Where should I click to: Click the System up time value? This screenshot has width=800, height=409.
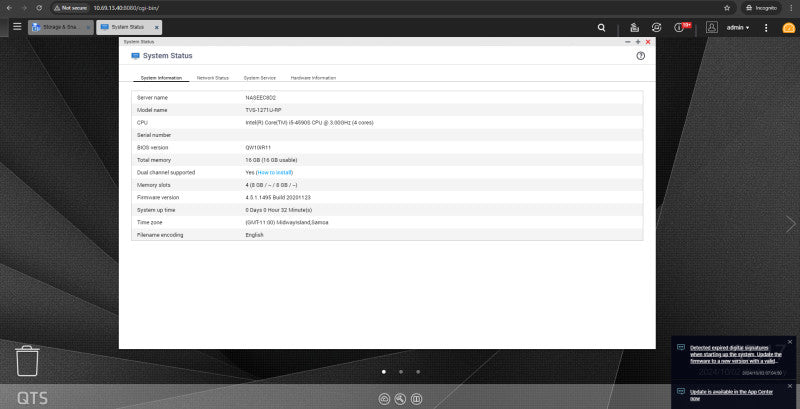click(279, 210)
